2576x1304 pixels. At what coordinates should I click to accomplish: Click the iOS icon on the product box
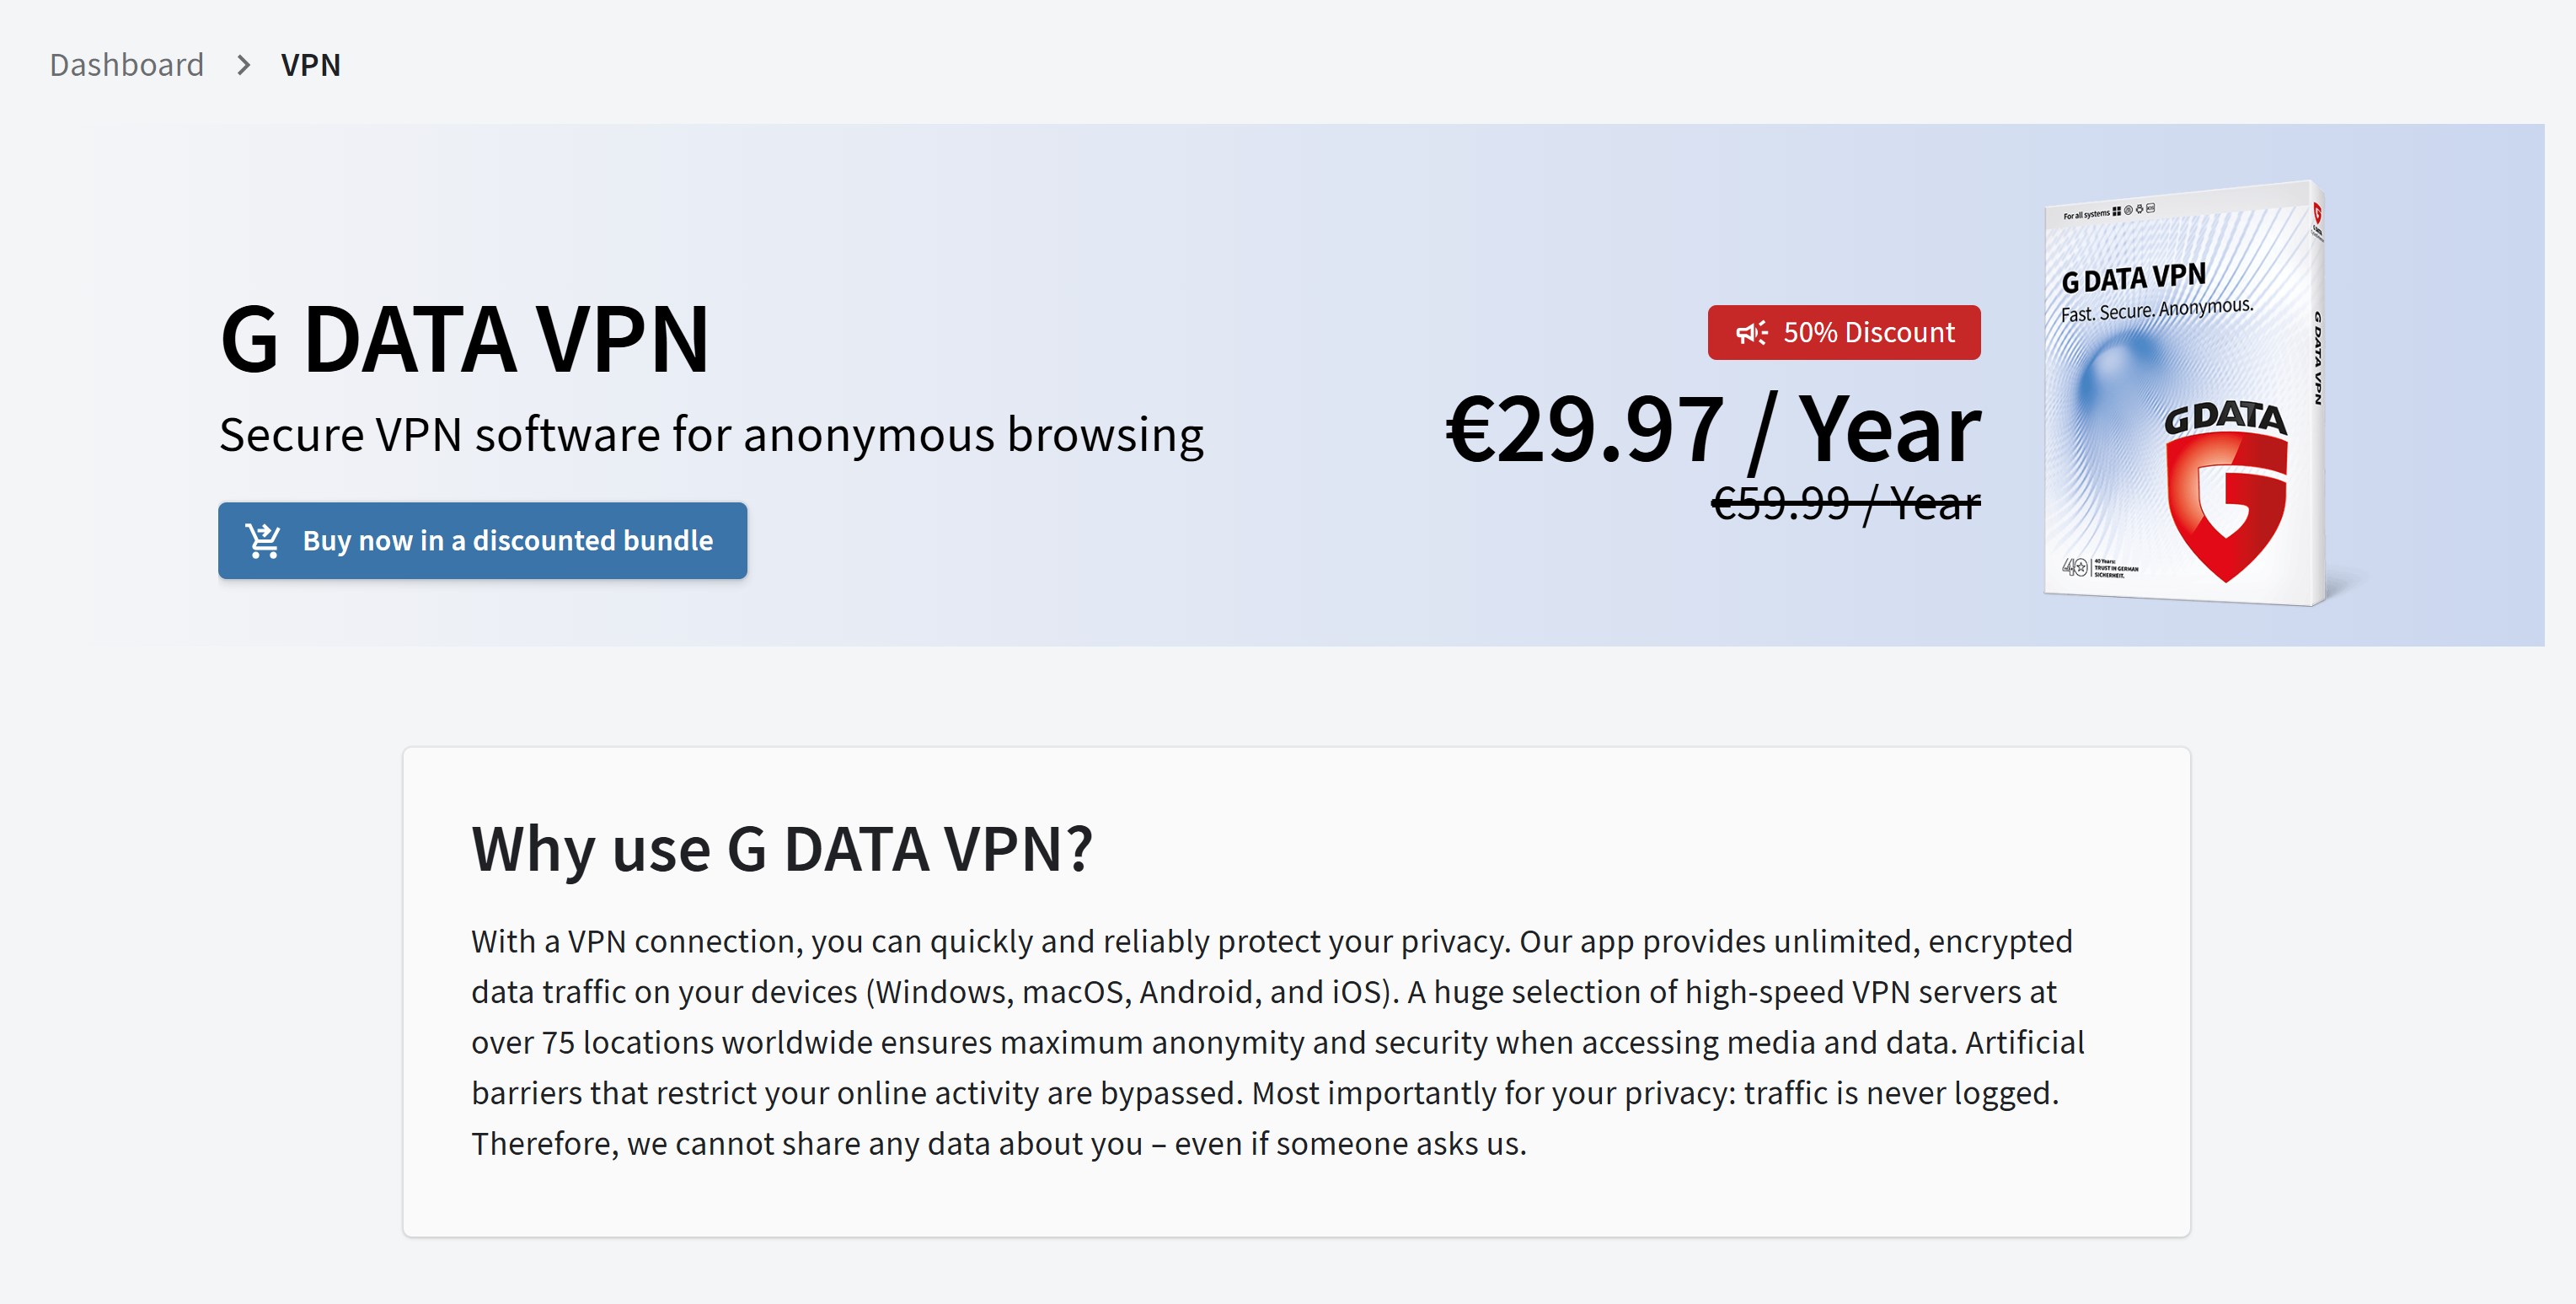click(x=2151, y=210)
